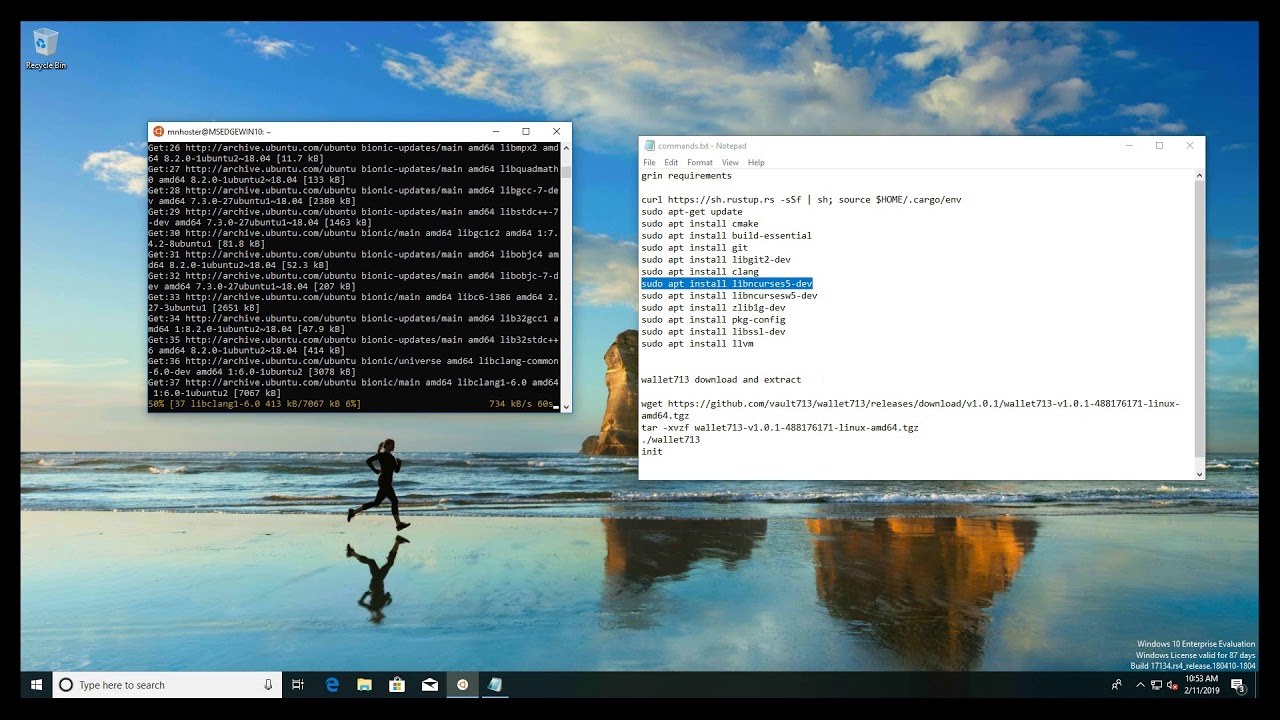This screenshot has width=1280, height=720.
Task: Open the Help menu in Notepad
Action: (x=756, y=162)
